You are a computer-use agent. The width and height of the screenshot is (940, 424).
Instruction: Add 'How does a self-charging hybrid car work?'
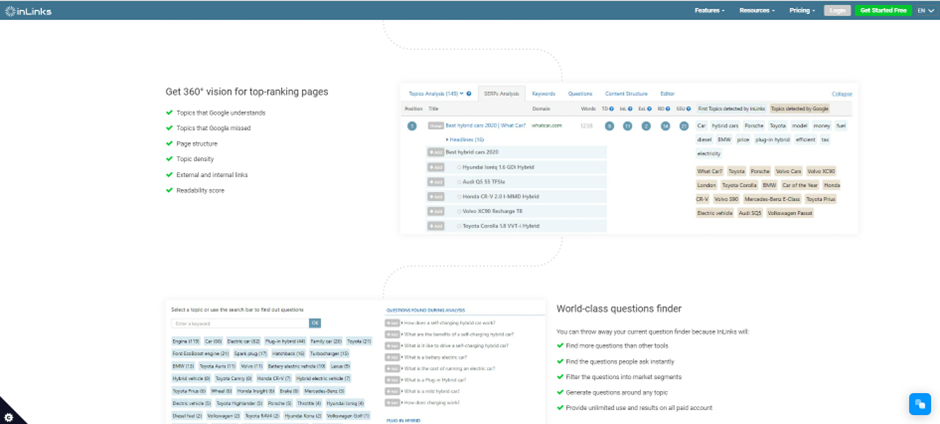[x=392, y=323]
